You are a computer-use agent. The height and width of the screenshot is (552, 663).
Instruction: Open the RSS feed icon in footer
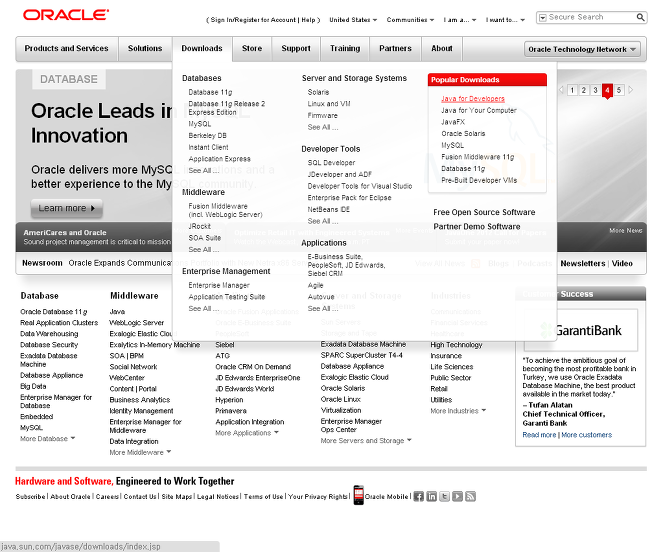pyautogui.click(x=470, y=497)
